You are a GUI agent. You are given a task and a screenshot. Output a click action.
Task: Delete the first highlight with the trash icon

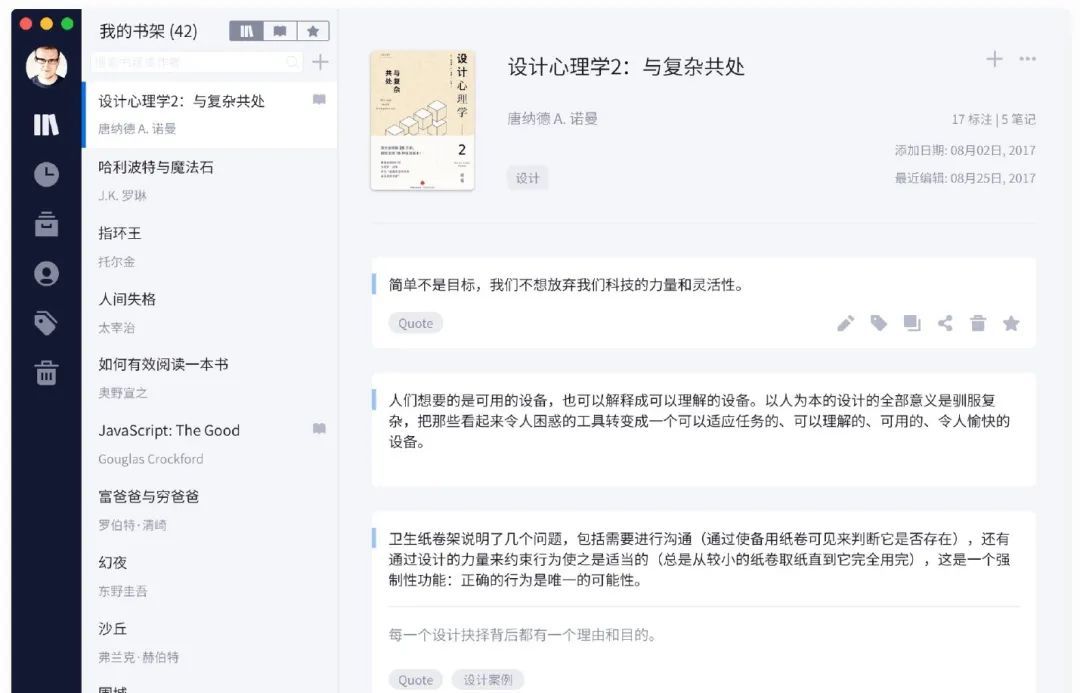pyautogui.click(x=977, y=323)
